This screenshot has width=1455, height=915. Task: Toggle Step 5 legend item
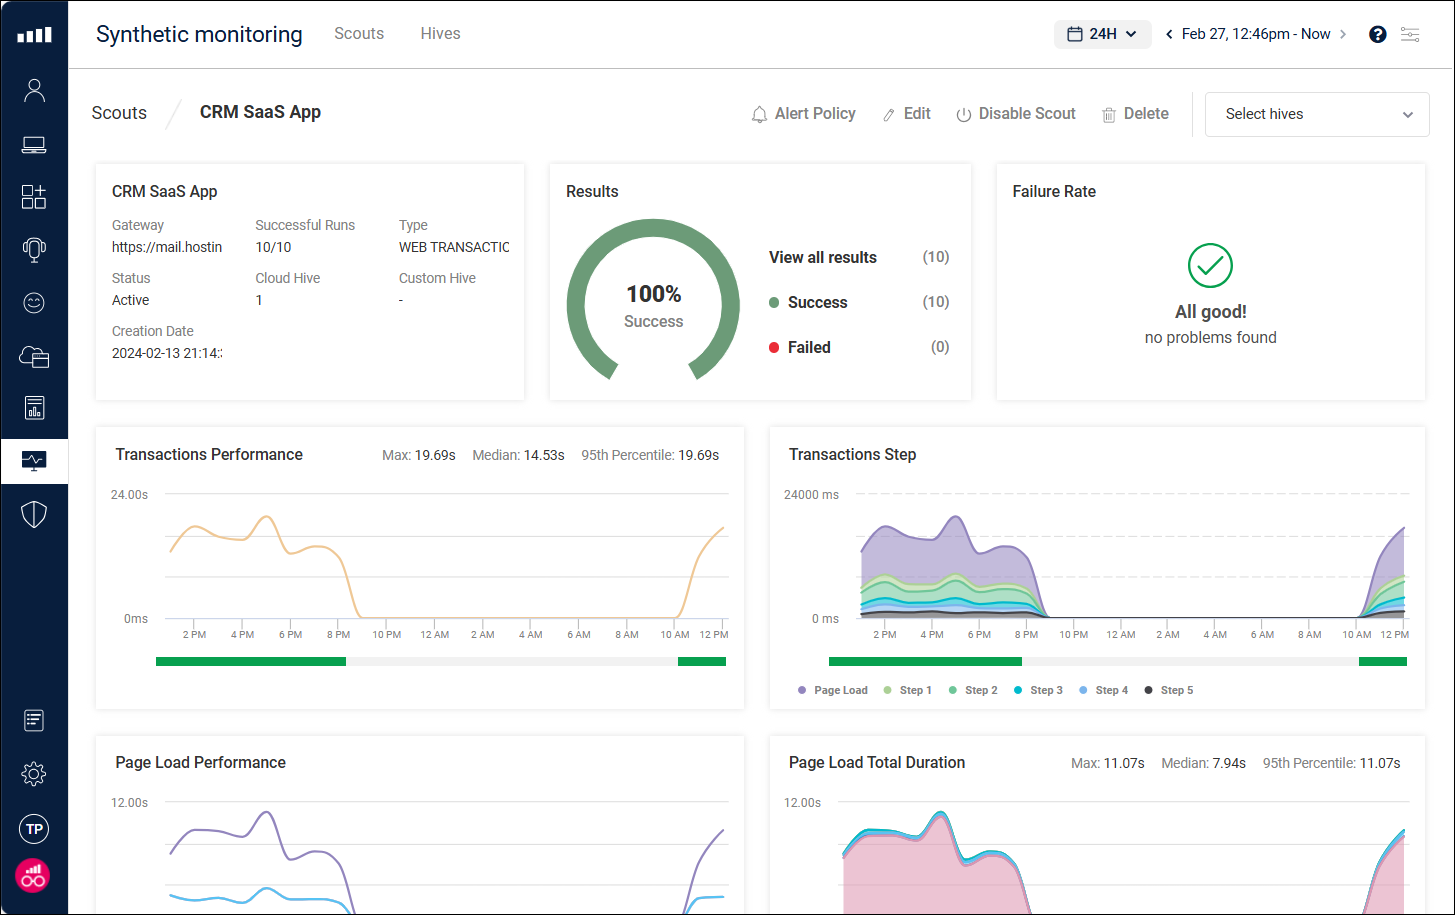coord(1169,690)
